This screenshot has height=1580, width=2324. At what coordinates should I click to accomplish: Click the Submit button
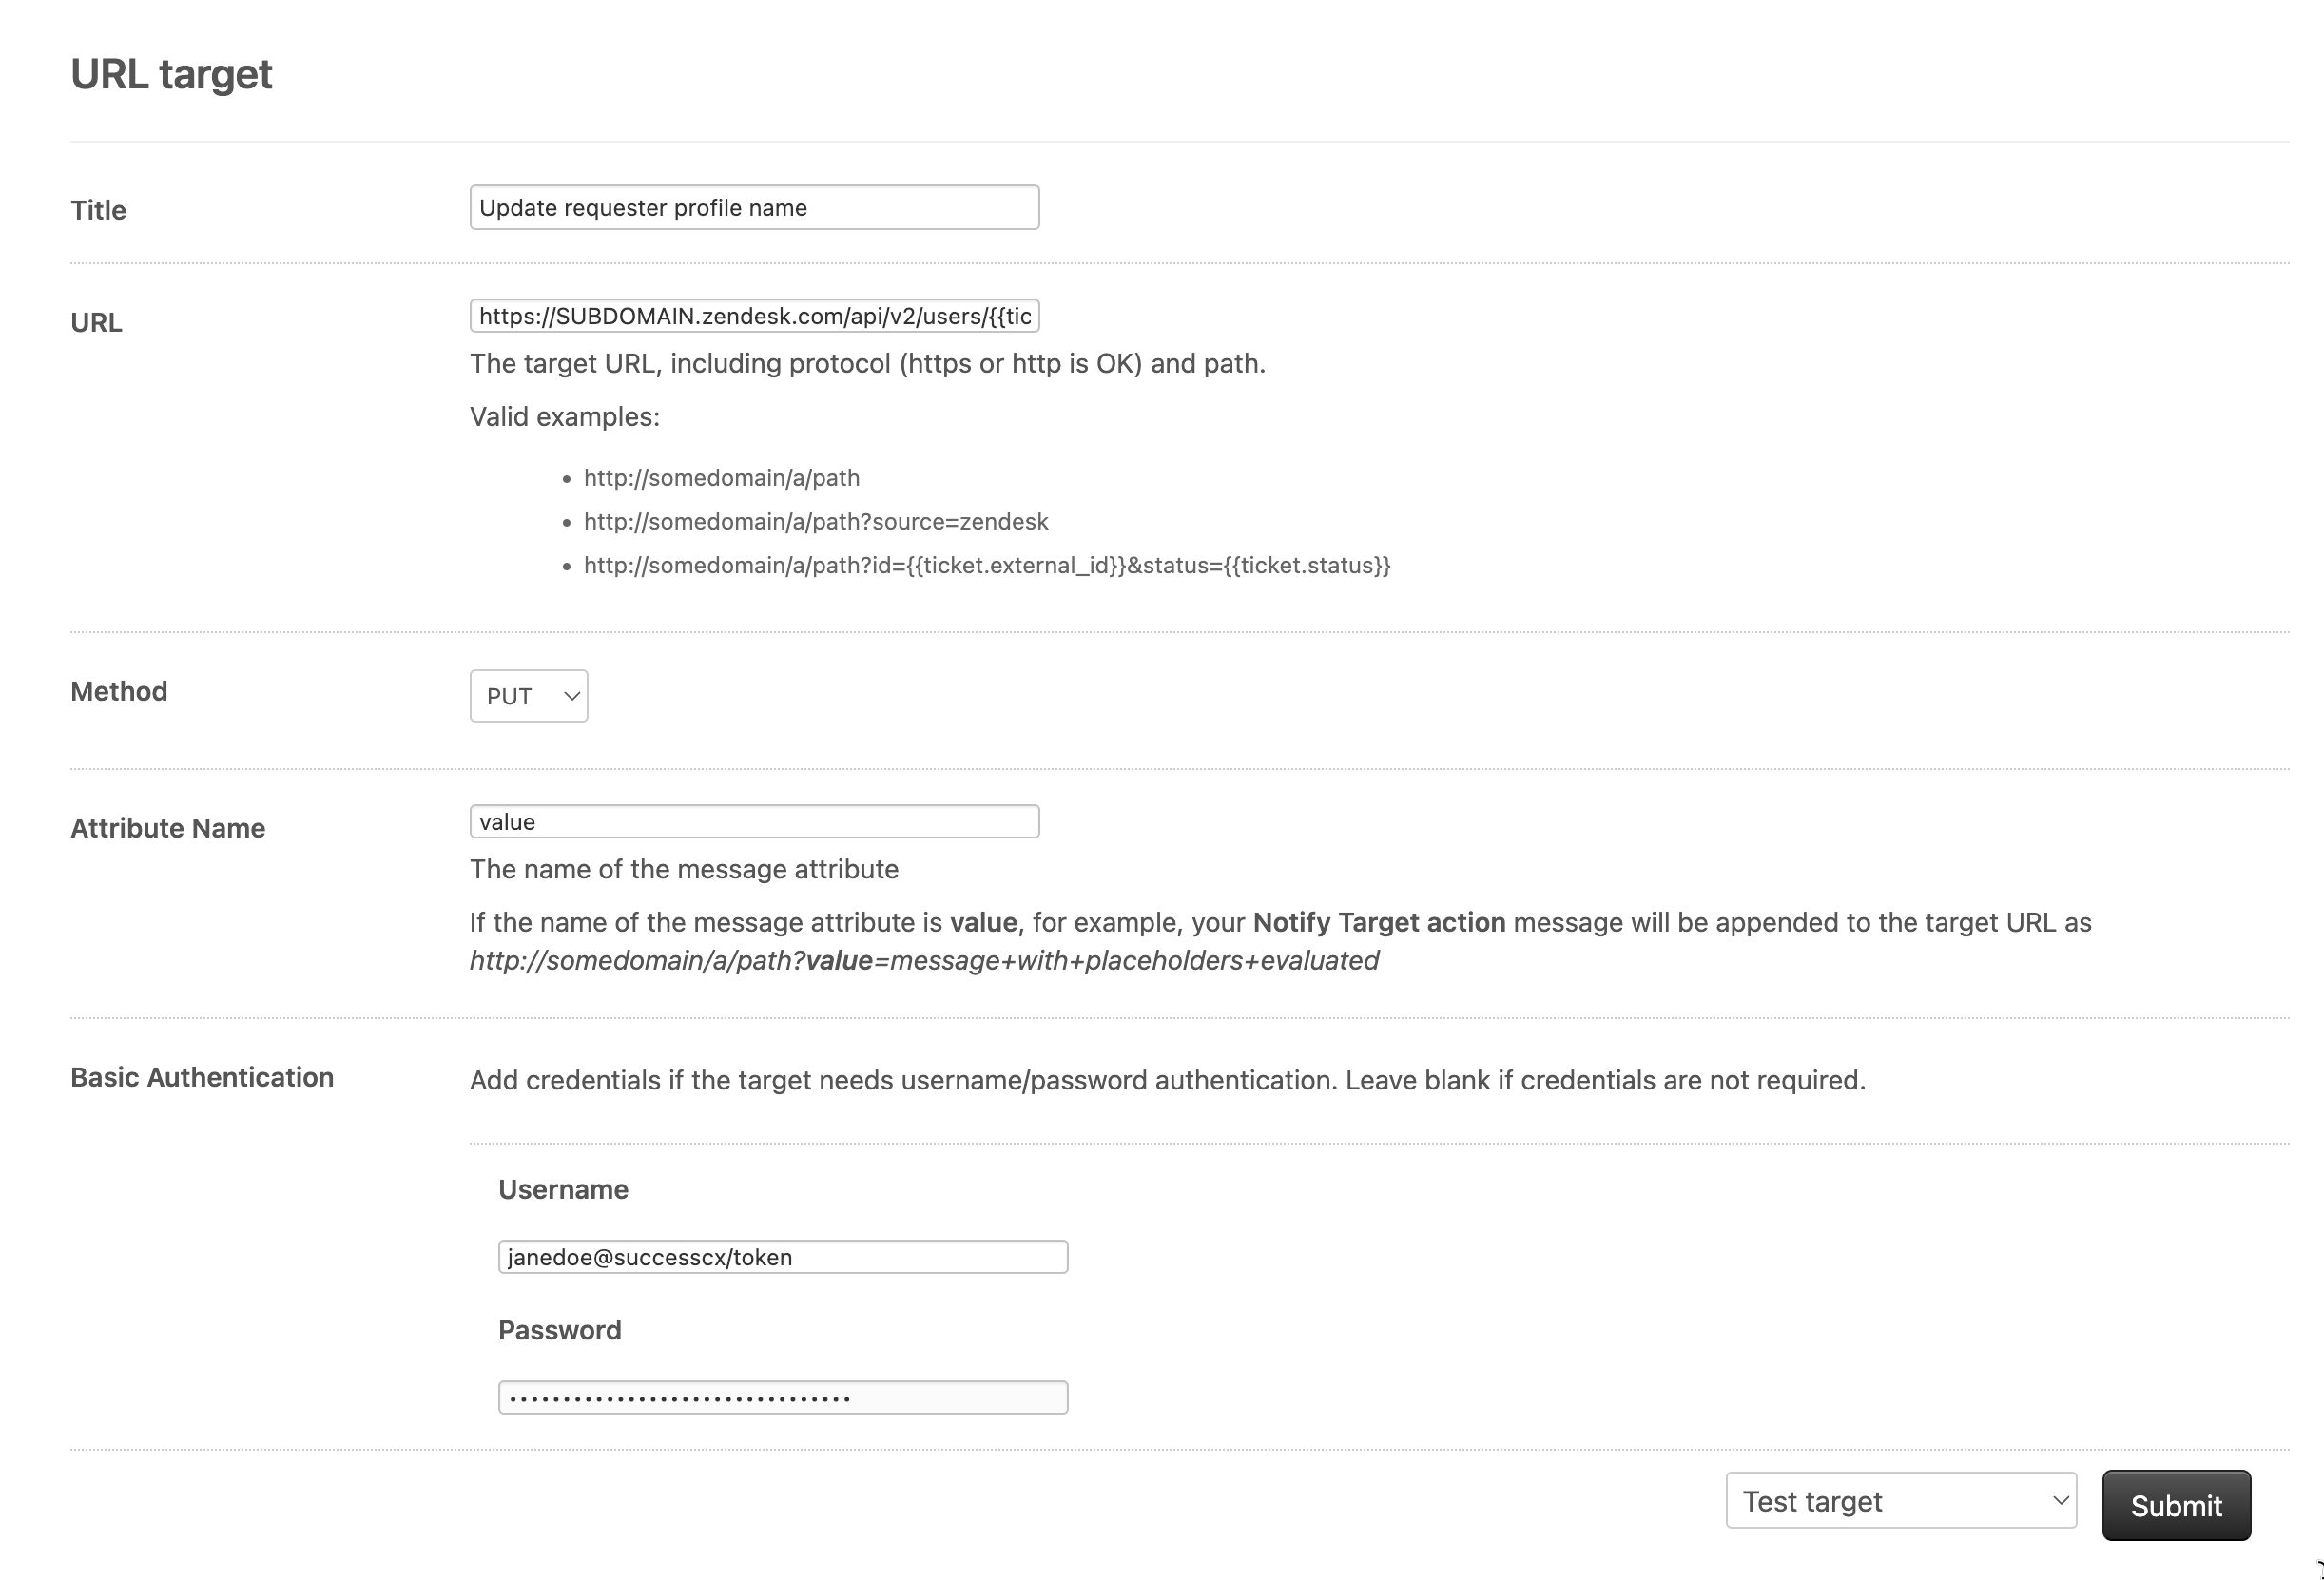click(x=2176, y=1504)
